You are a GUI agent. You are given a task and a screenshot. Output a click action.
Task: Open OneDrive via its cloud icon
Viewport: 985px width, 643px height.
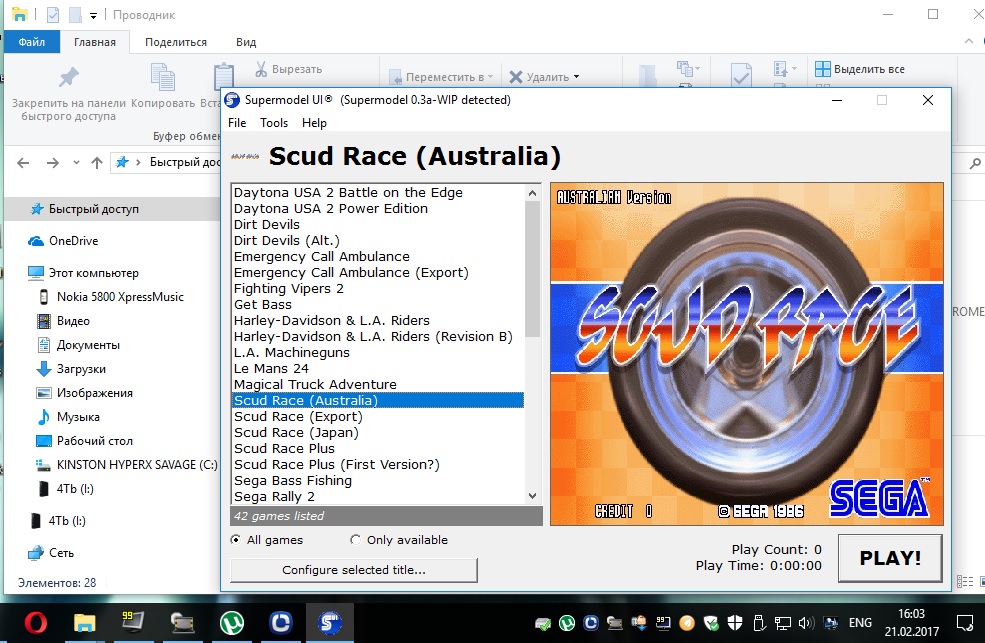click(35, 241)
